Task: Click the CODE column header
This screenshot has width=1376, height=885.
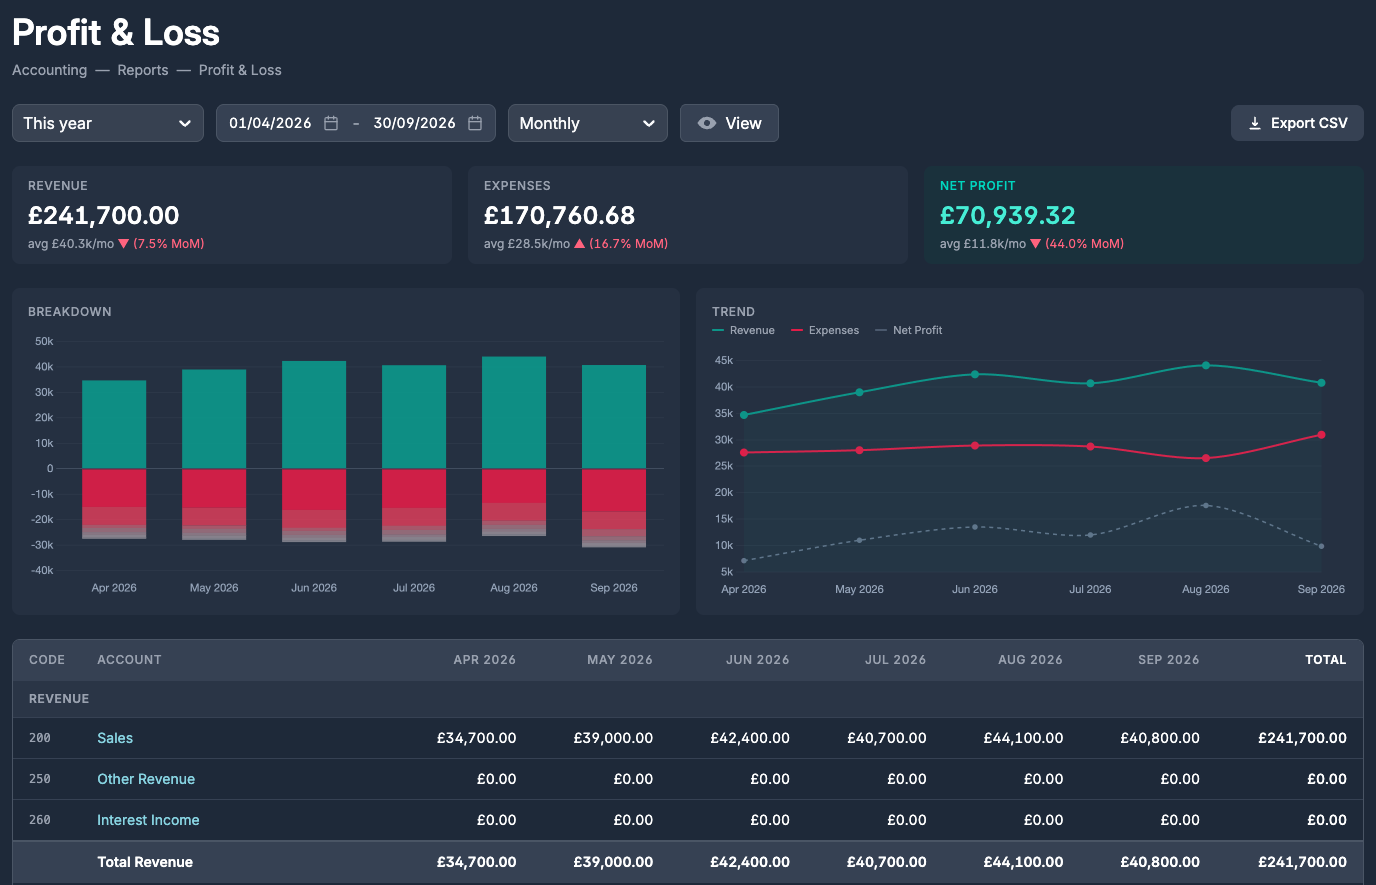Action: point(47,660)
